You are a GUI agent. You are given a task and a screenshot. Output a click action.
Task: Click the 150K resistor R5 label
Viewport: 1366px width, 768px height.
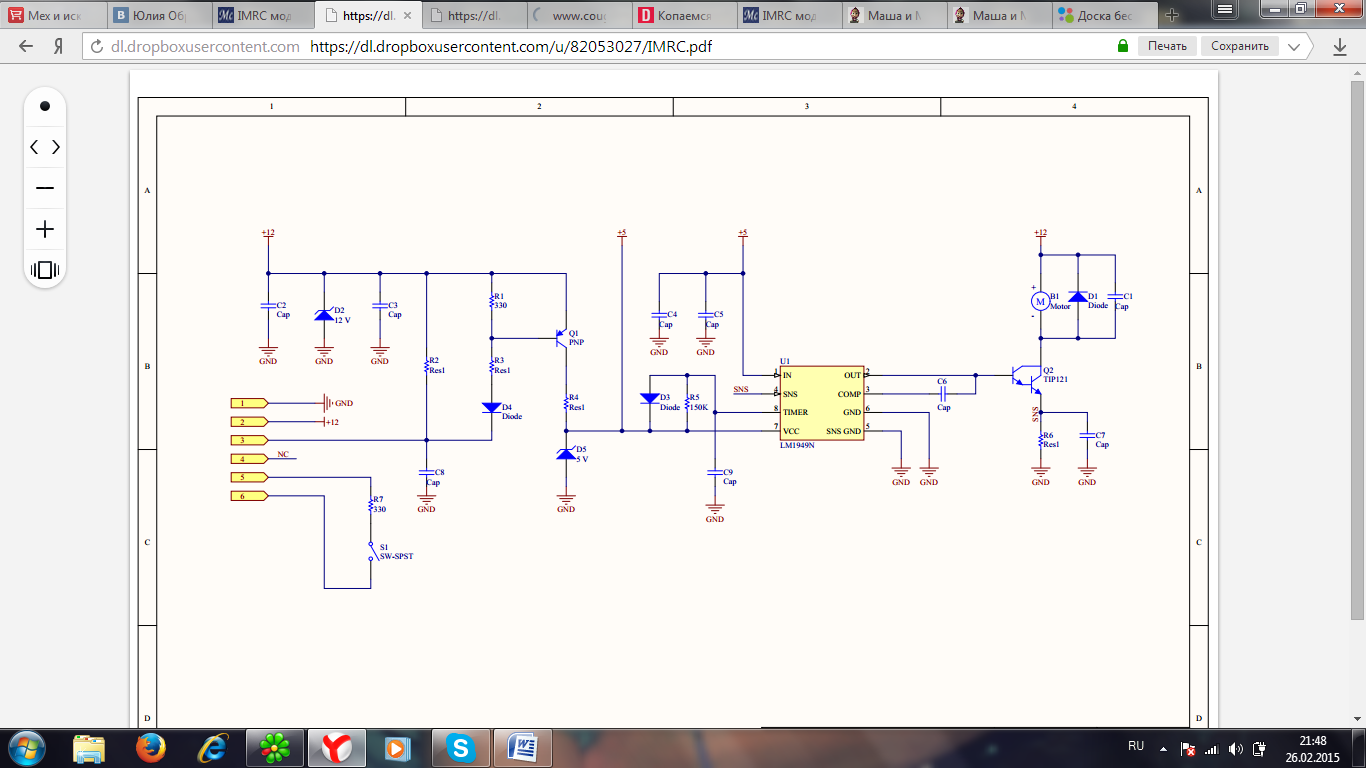point(699,407)
